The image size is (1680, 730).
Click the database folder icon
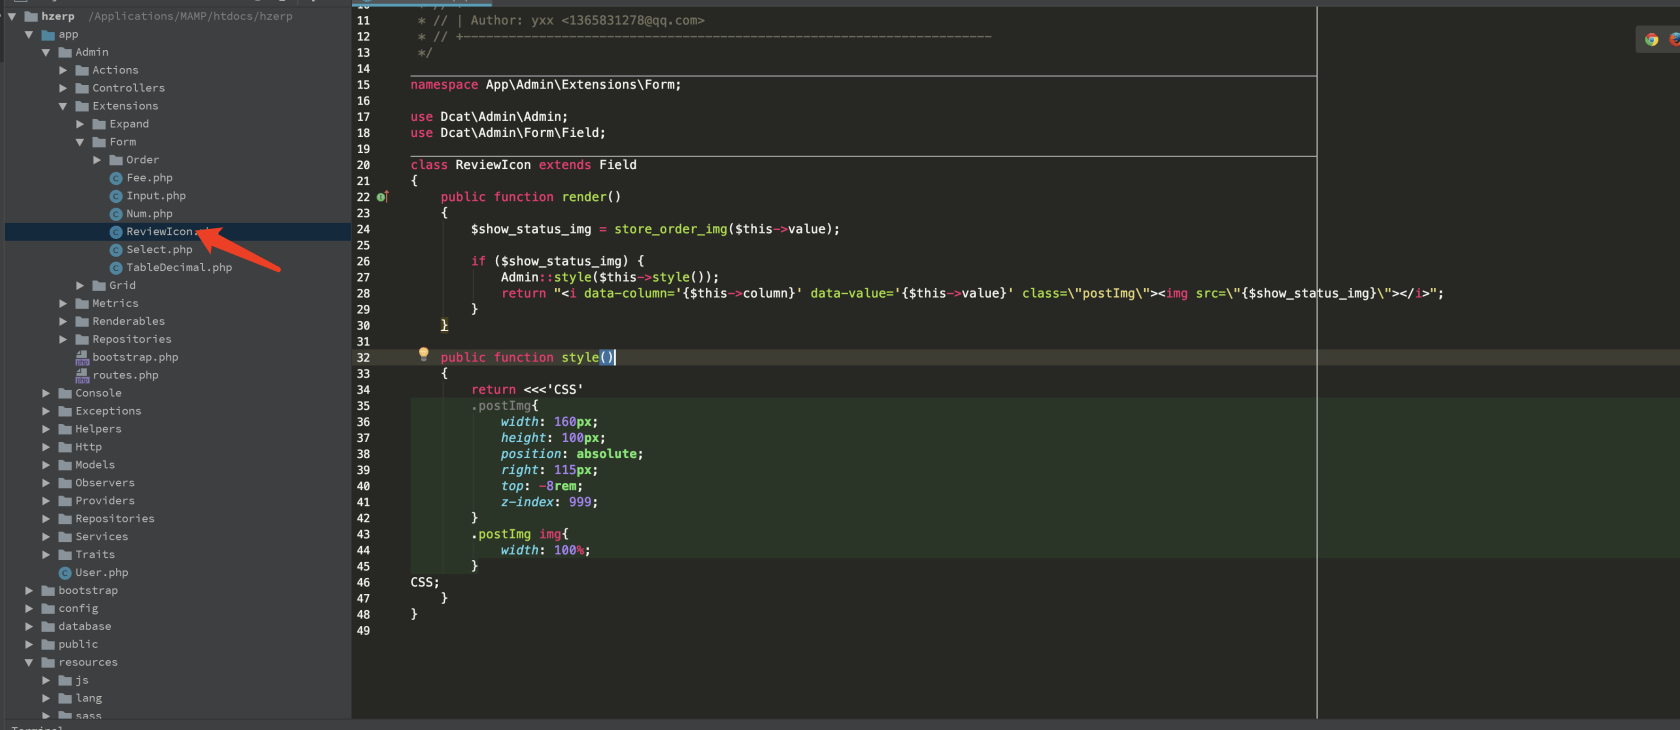48,627
